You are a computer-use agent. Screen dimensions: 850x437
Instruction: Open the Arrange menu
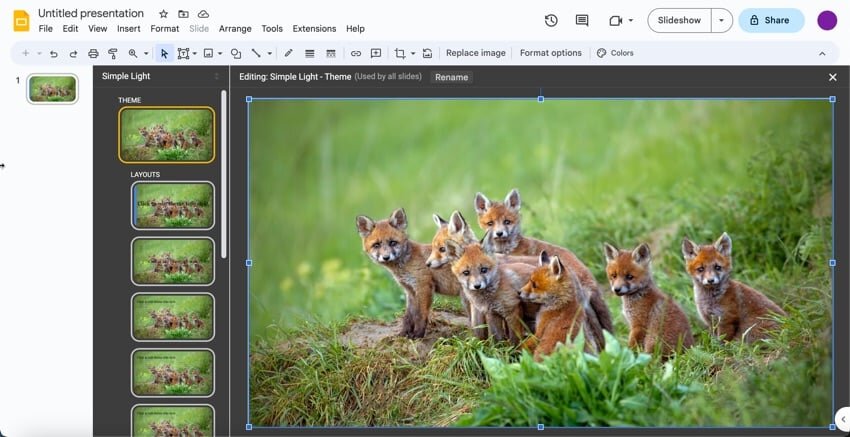(x=235, y=29)
